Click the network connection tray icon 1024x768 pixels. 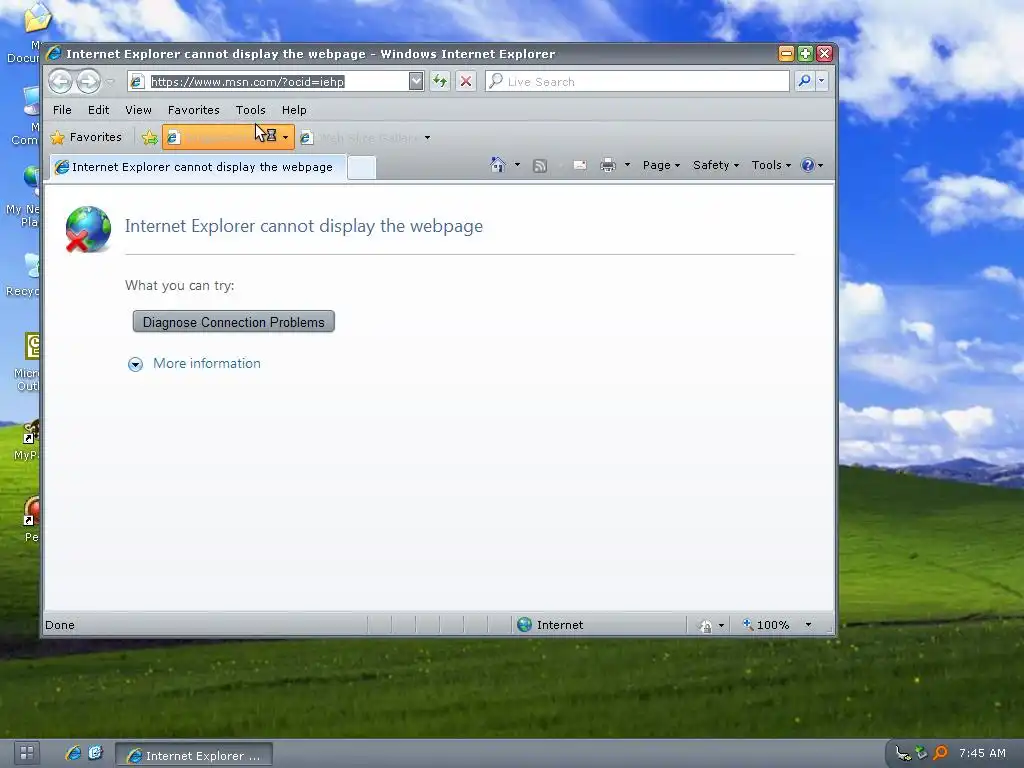click(x=903, y=754)
